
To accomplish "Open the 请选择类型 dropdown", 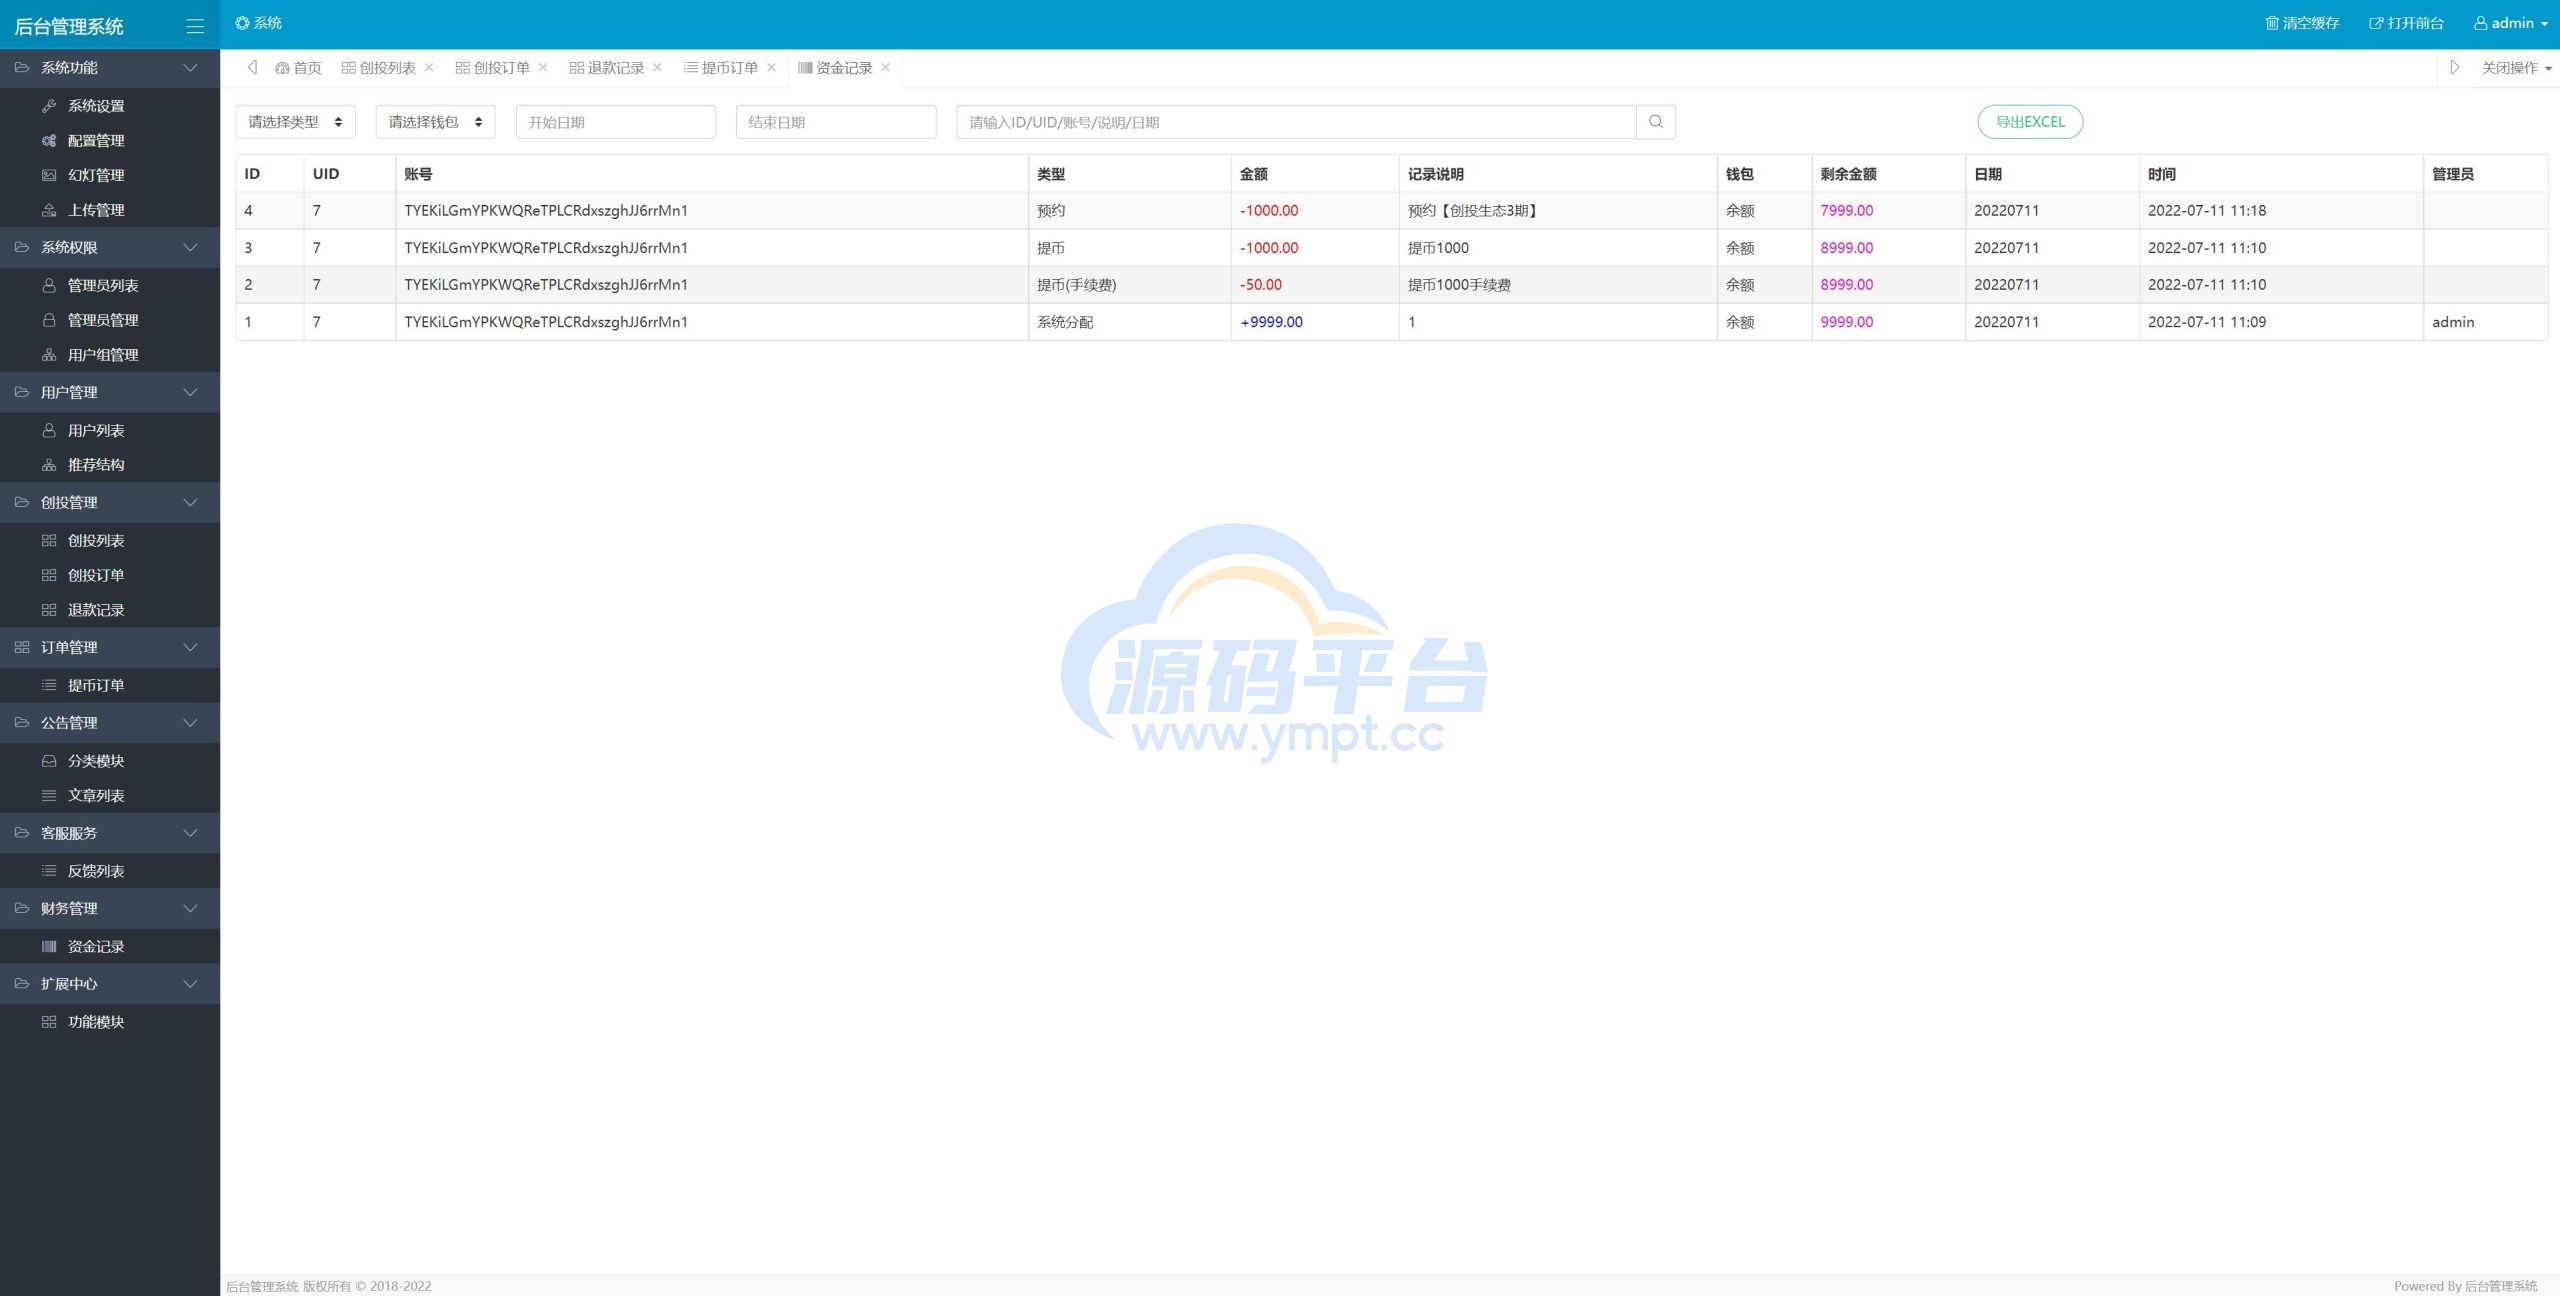I will coord(295,122).
